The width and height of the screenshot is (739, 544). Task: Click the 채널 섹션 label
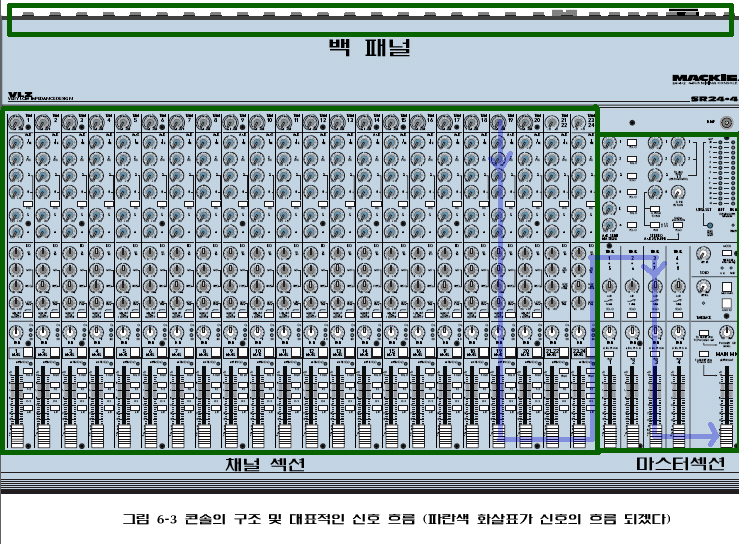264,466
